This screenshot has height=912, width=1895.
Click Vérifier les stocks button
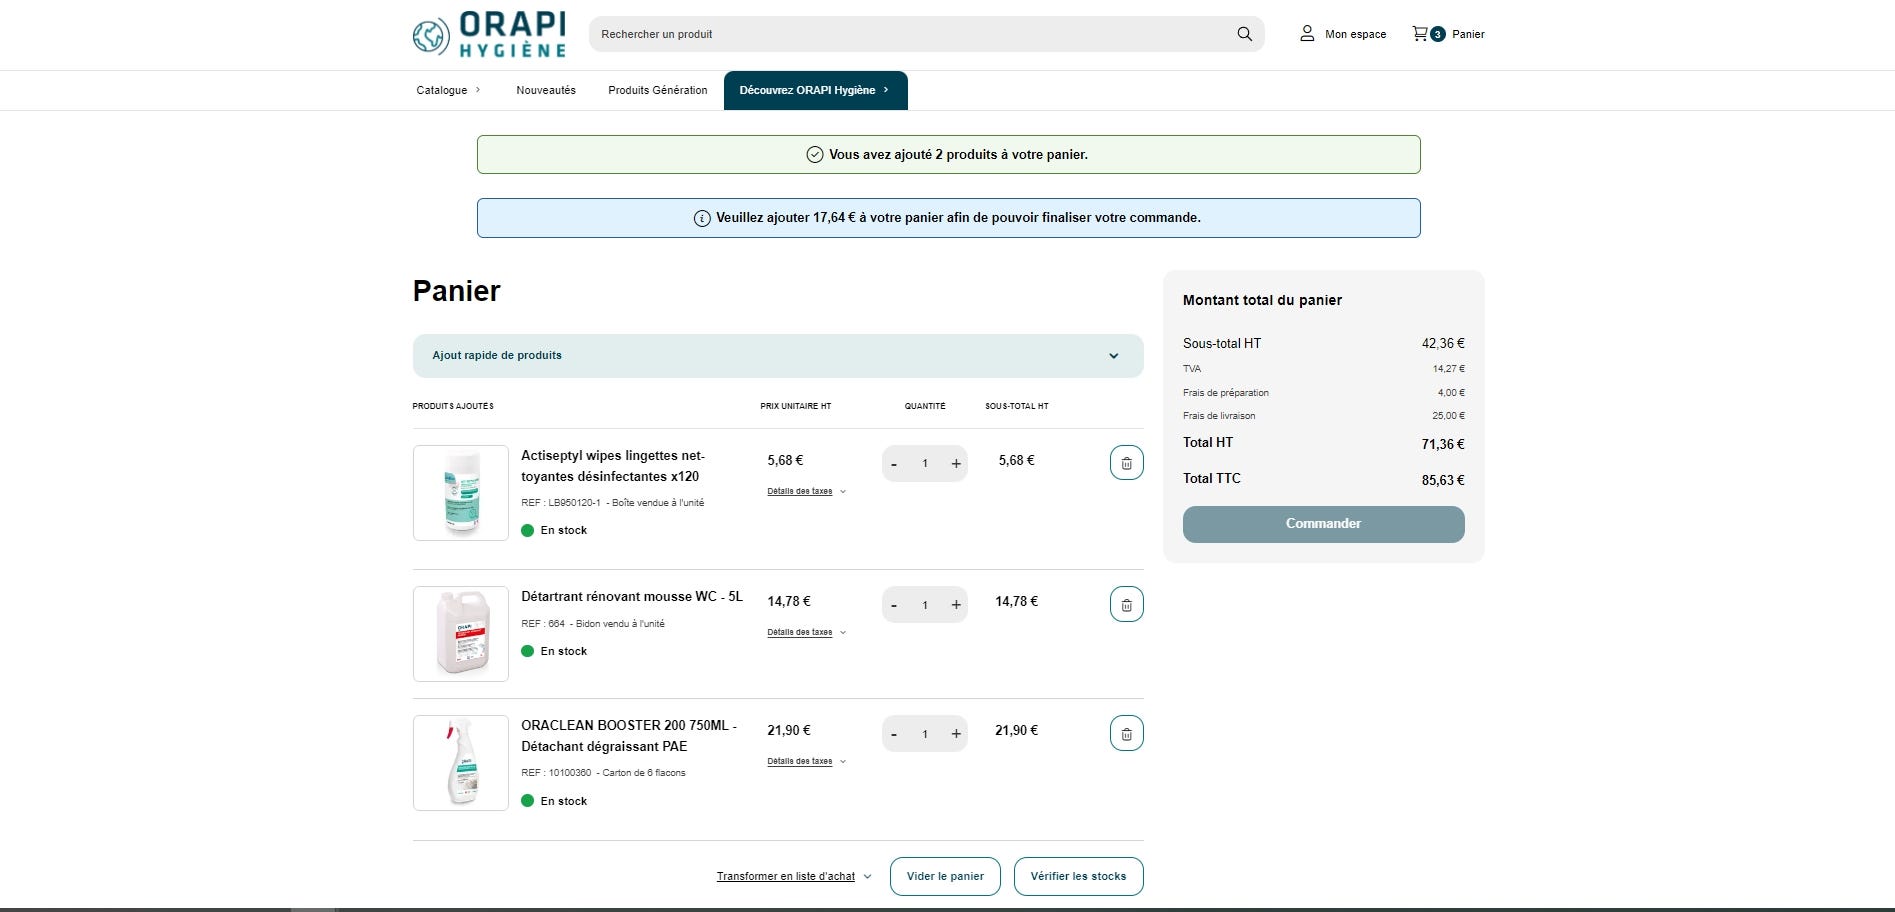[x=1078, y=876]
